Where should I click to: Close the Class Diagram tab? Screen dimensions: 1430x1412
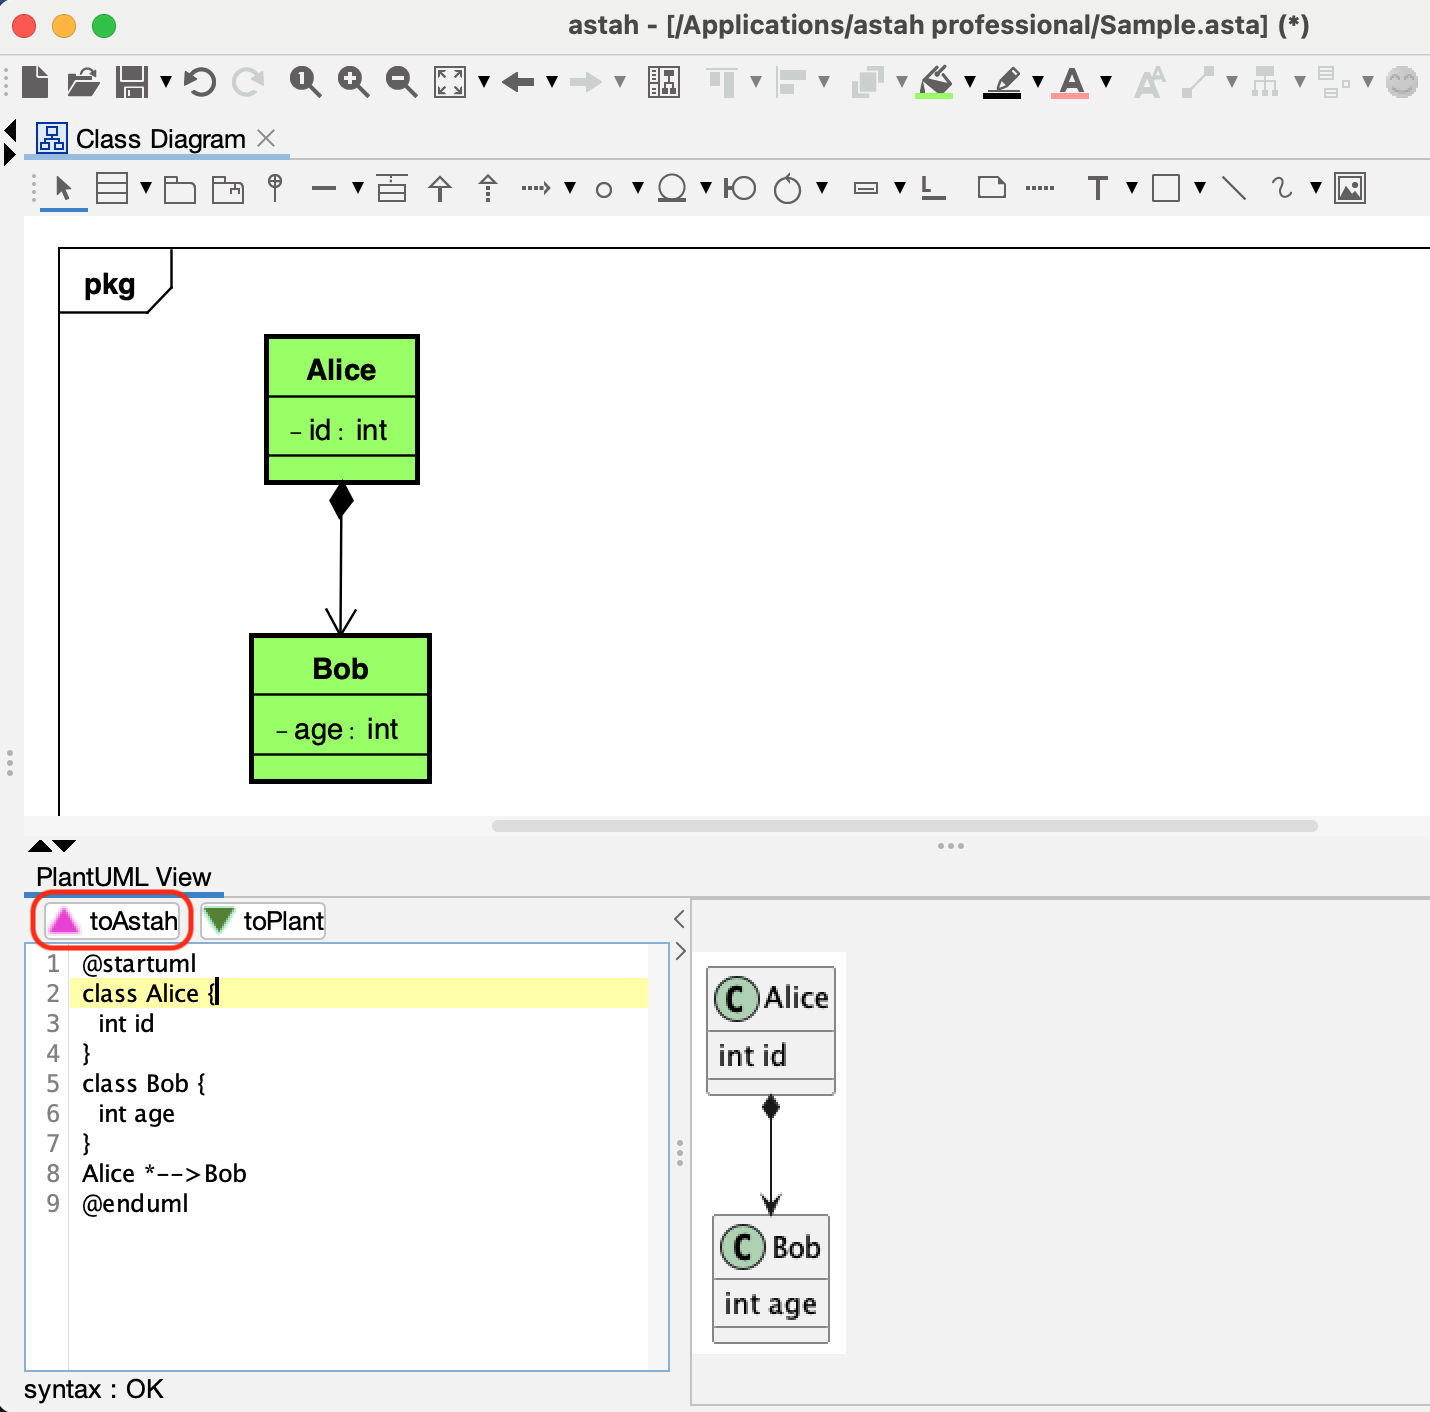[266, 138]
